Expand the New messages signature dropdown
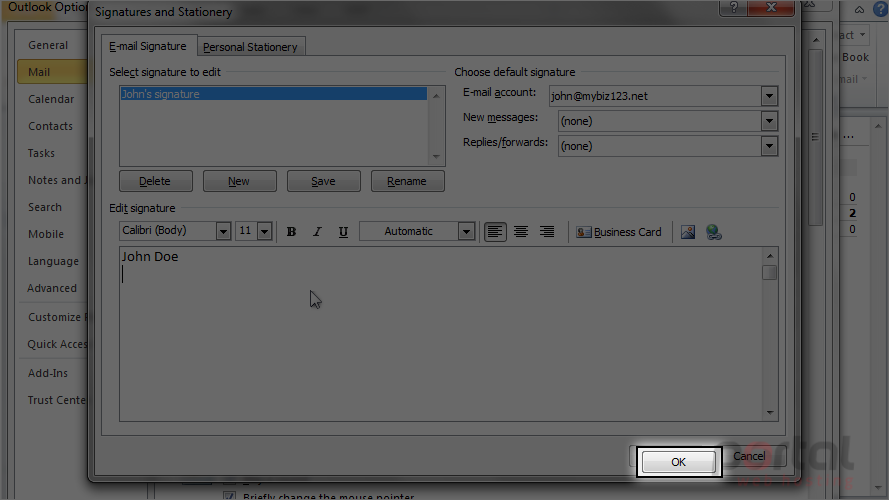 (769, 121)
